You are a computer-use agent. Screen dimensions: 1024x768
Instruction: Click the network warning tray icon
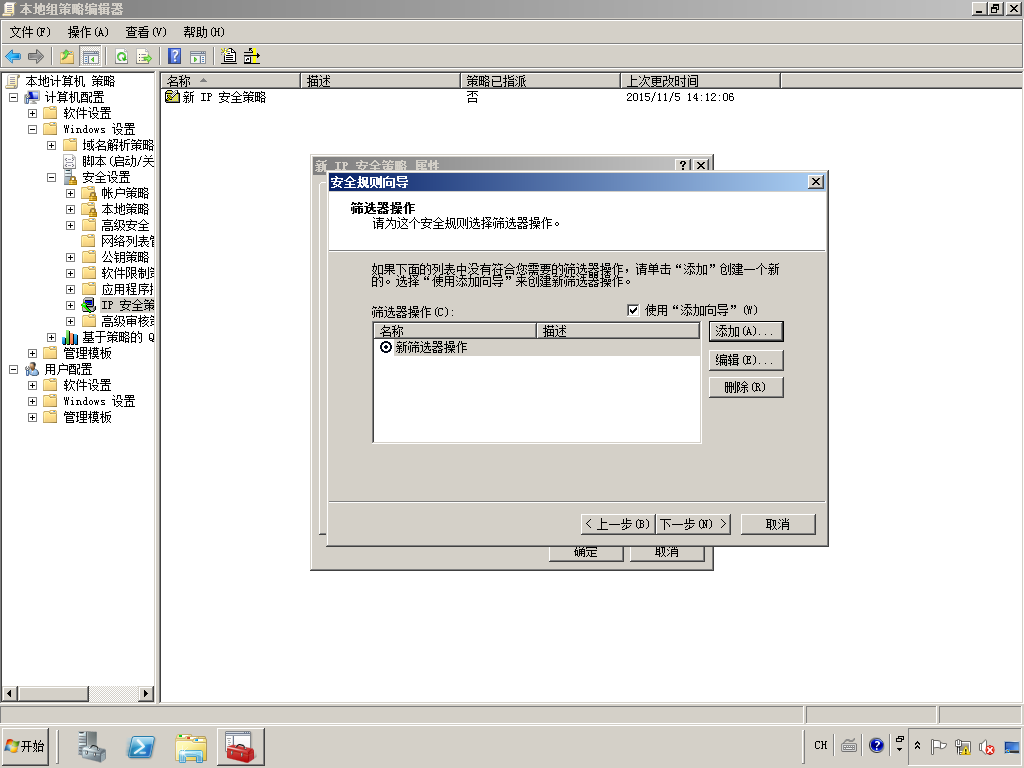(963, 746)
